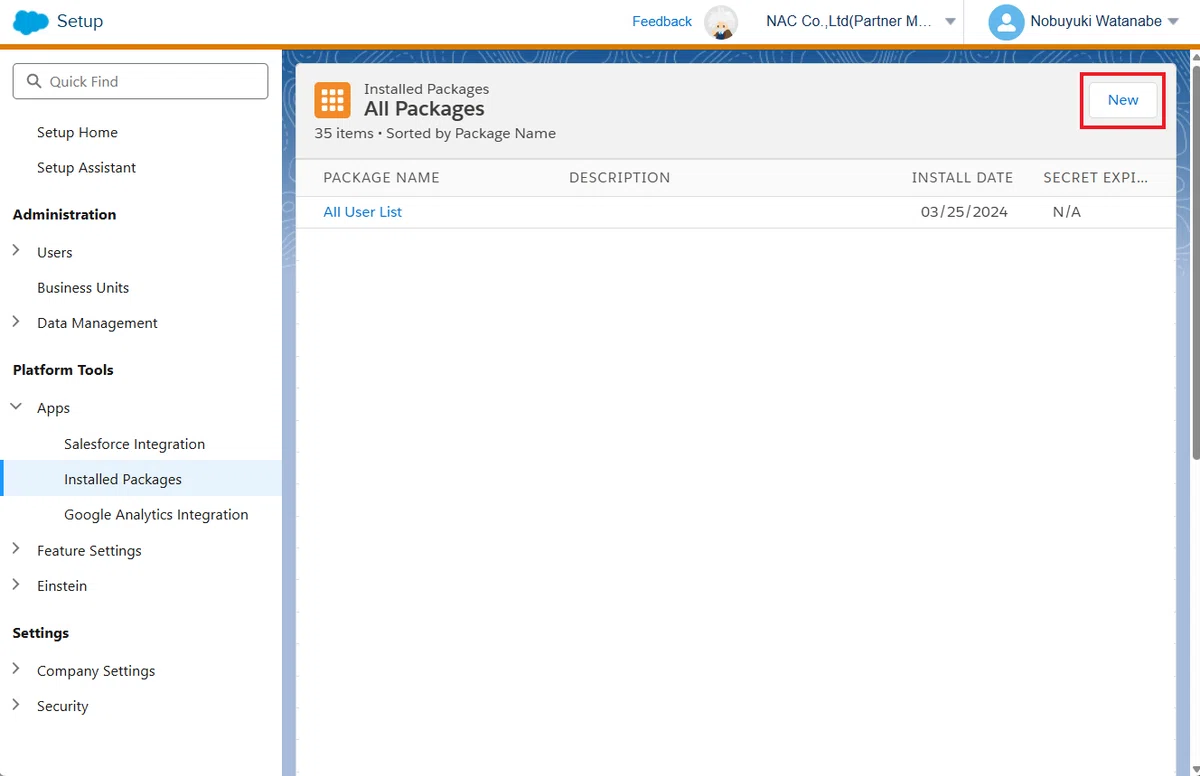Image resolution: width=1200 pixels, height=776 pixels.
Task: Click the Nobuyuki Watanabe user name
Action: [x=1096, y=21]
